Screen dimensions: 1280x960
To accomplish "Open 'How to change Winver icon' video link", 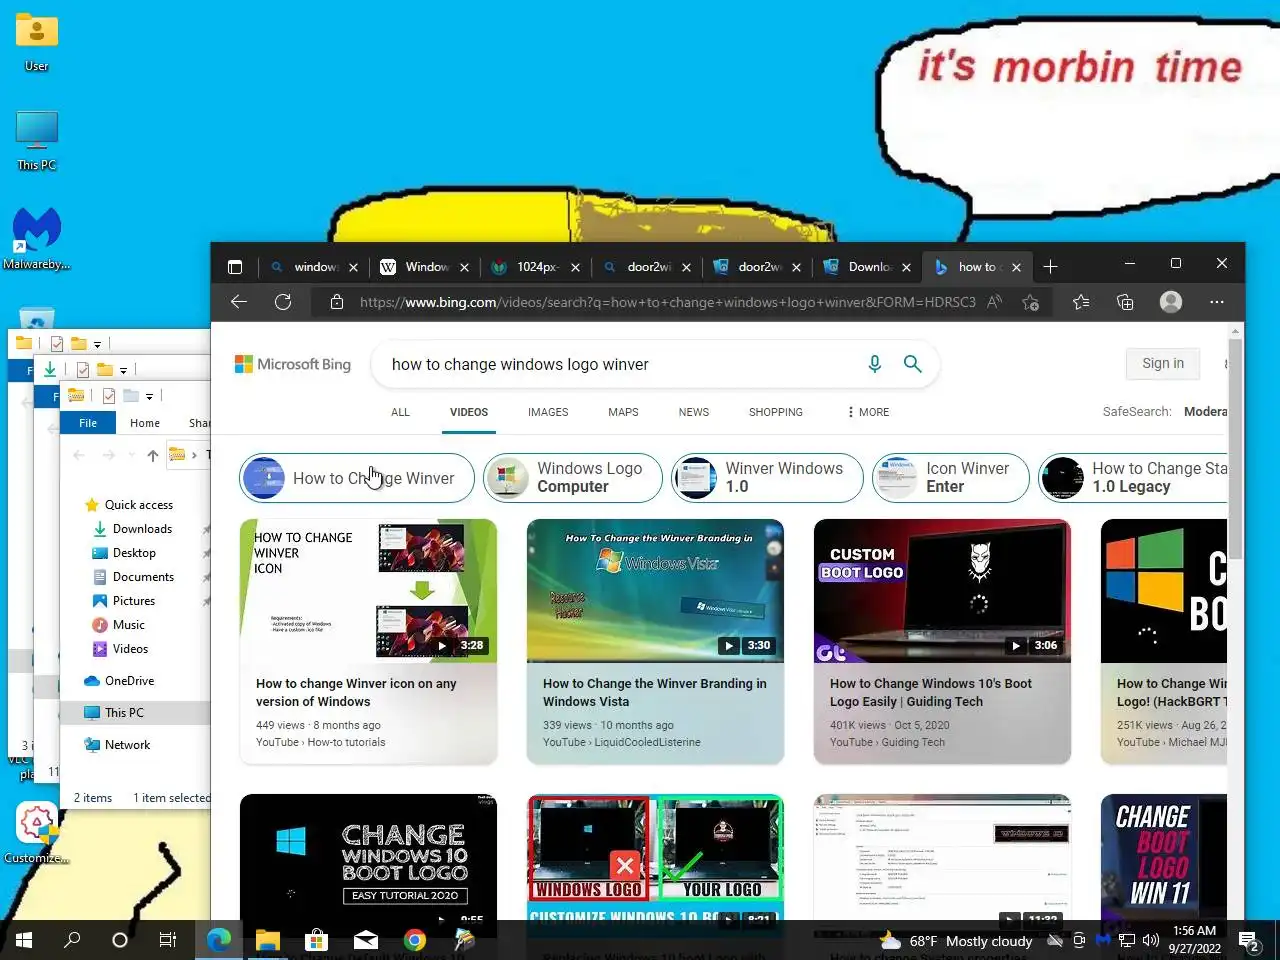I will pos(356,692).
